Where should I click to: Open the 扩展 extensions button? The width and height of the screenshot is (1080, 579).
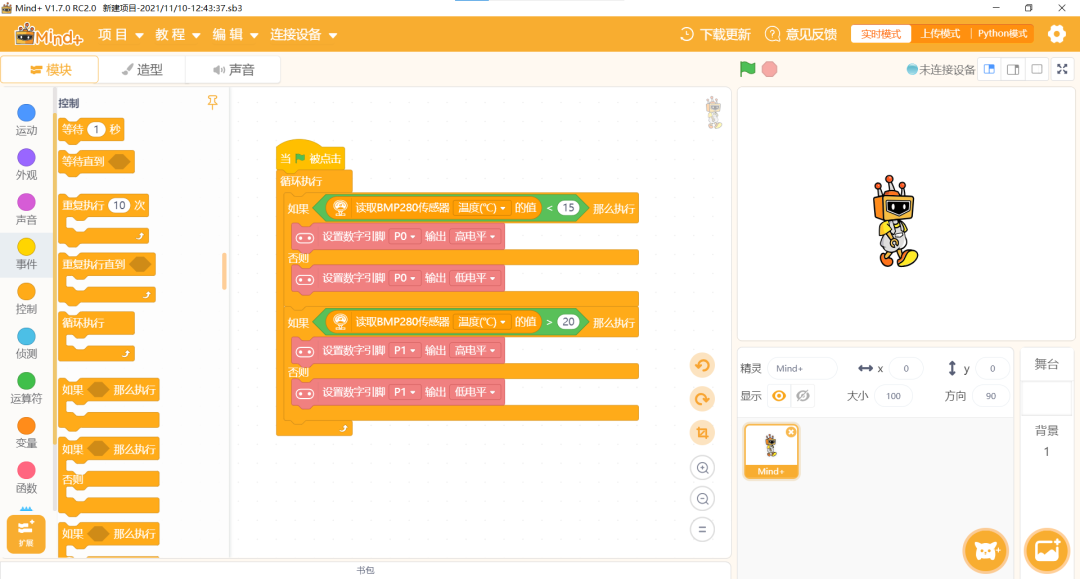26,534
